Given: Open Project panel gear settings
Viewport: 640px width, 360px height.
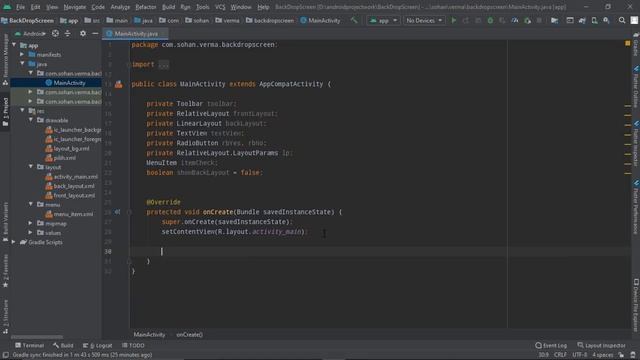Looking at the screenshot, I should (x=83, y=33).
